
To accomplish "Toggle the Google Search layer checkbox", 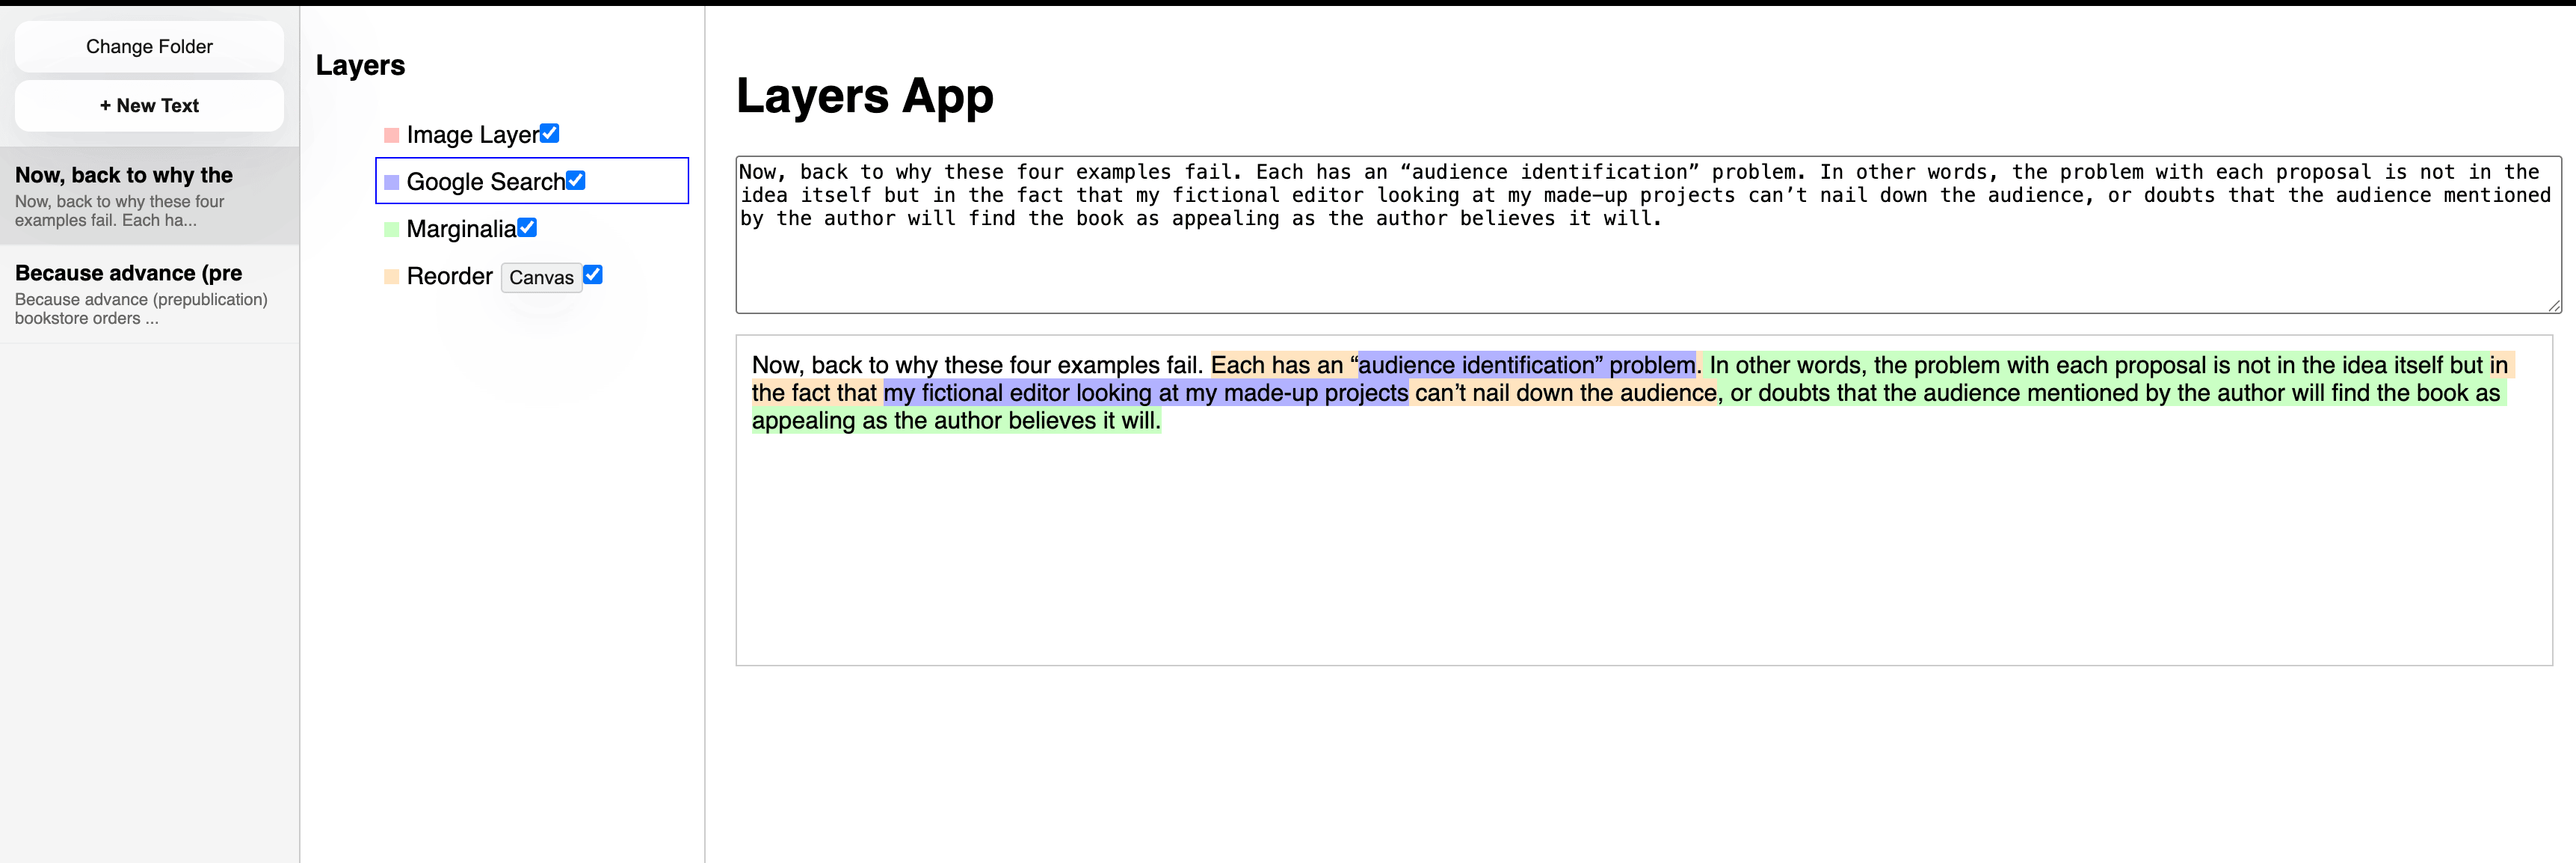I will [575, 180].
